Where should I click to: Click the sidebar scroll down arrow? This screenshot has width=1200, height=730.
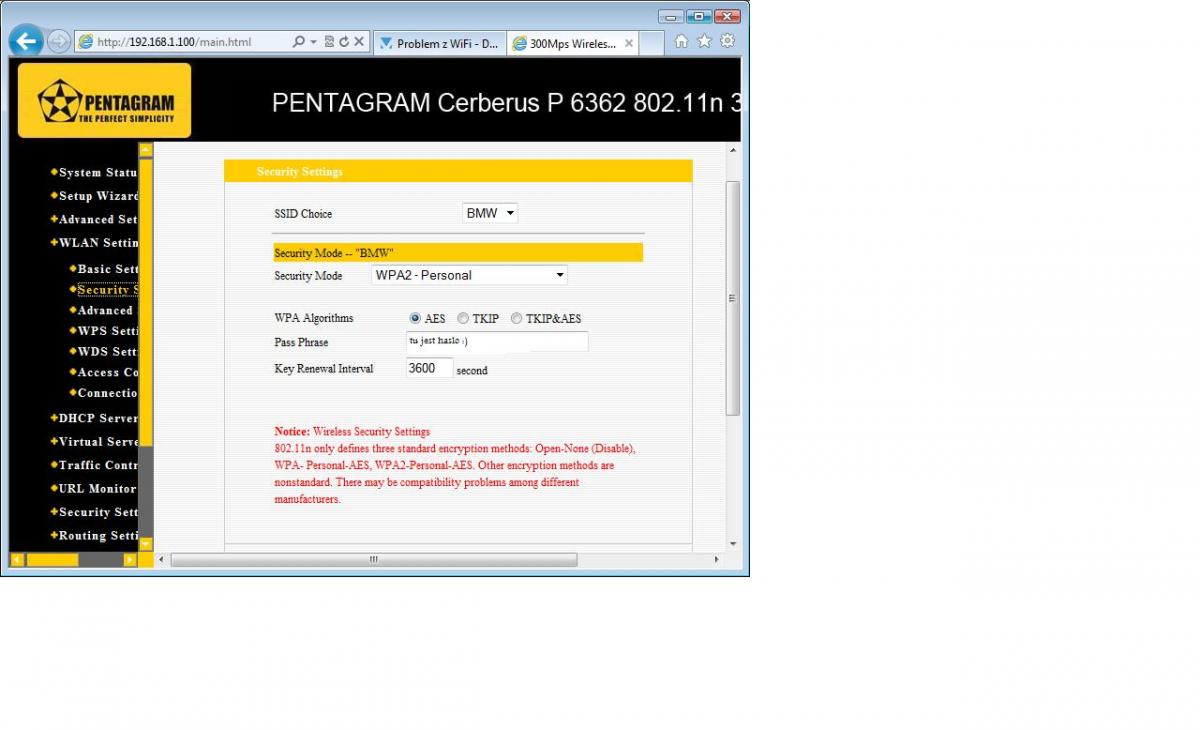tap(146, 544)
